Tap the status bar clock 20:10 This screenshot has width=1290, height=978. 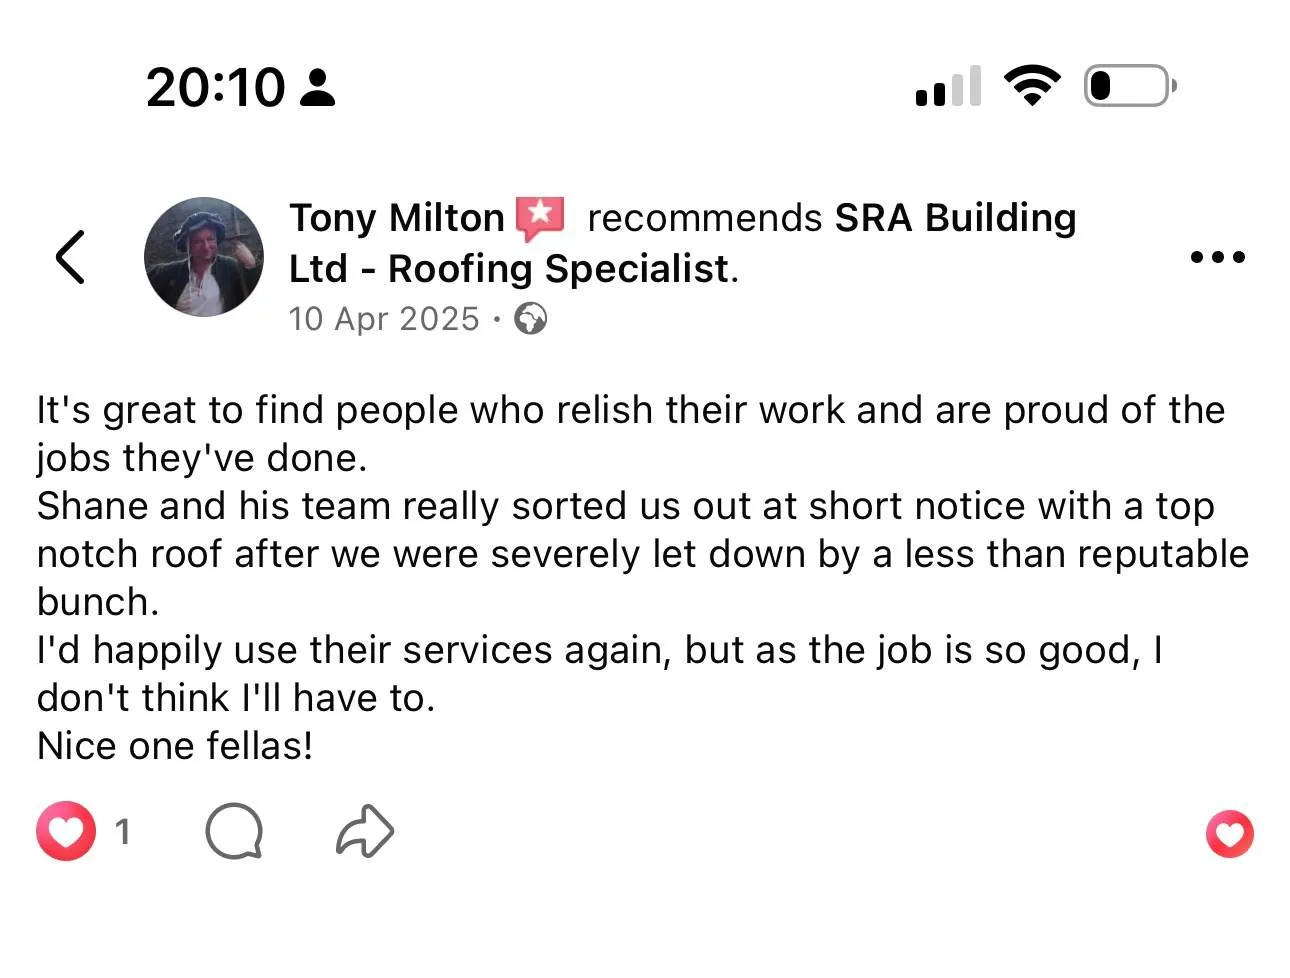pyautogui.click(x=215, y=87)
